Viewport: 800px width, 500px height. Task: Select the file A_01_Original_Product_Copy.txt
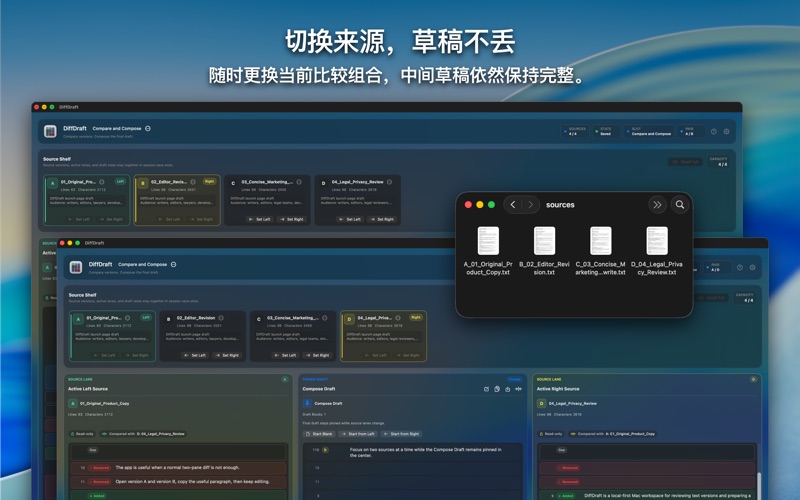click(x=488, y=252)
